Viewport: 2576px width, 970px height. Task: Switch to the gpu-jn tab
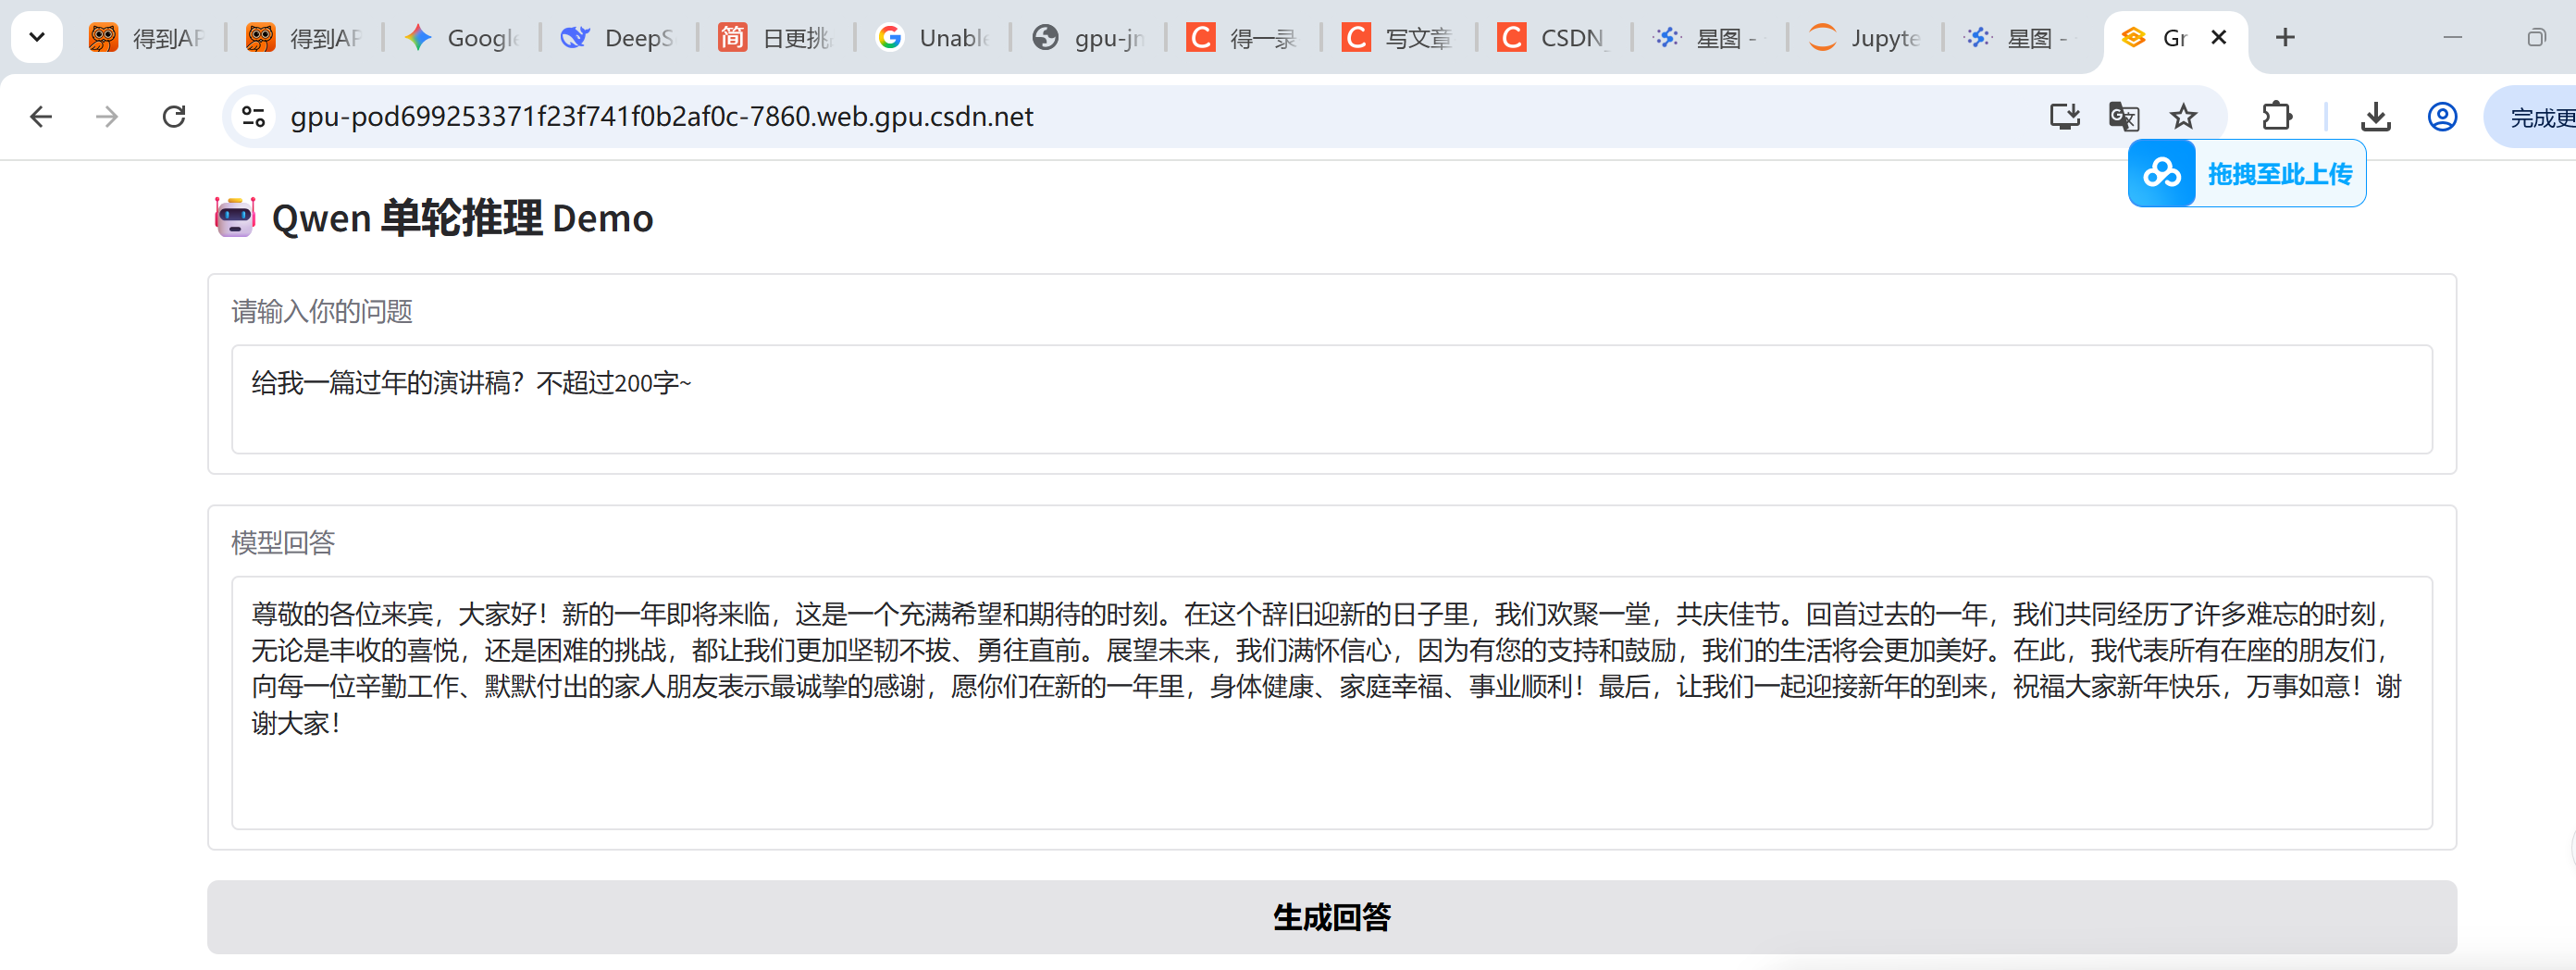1089,38
